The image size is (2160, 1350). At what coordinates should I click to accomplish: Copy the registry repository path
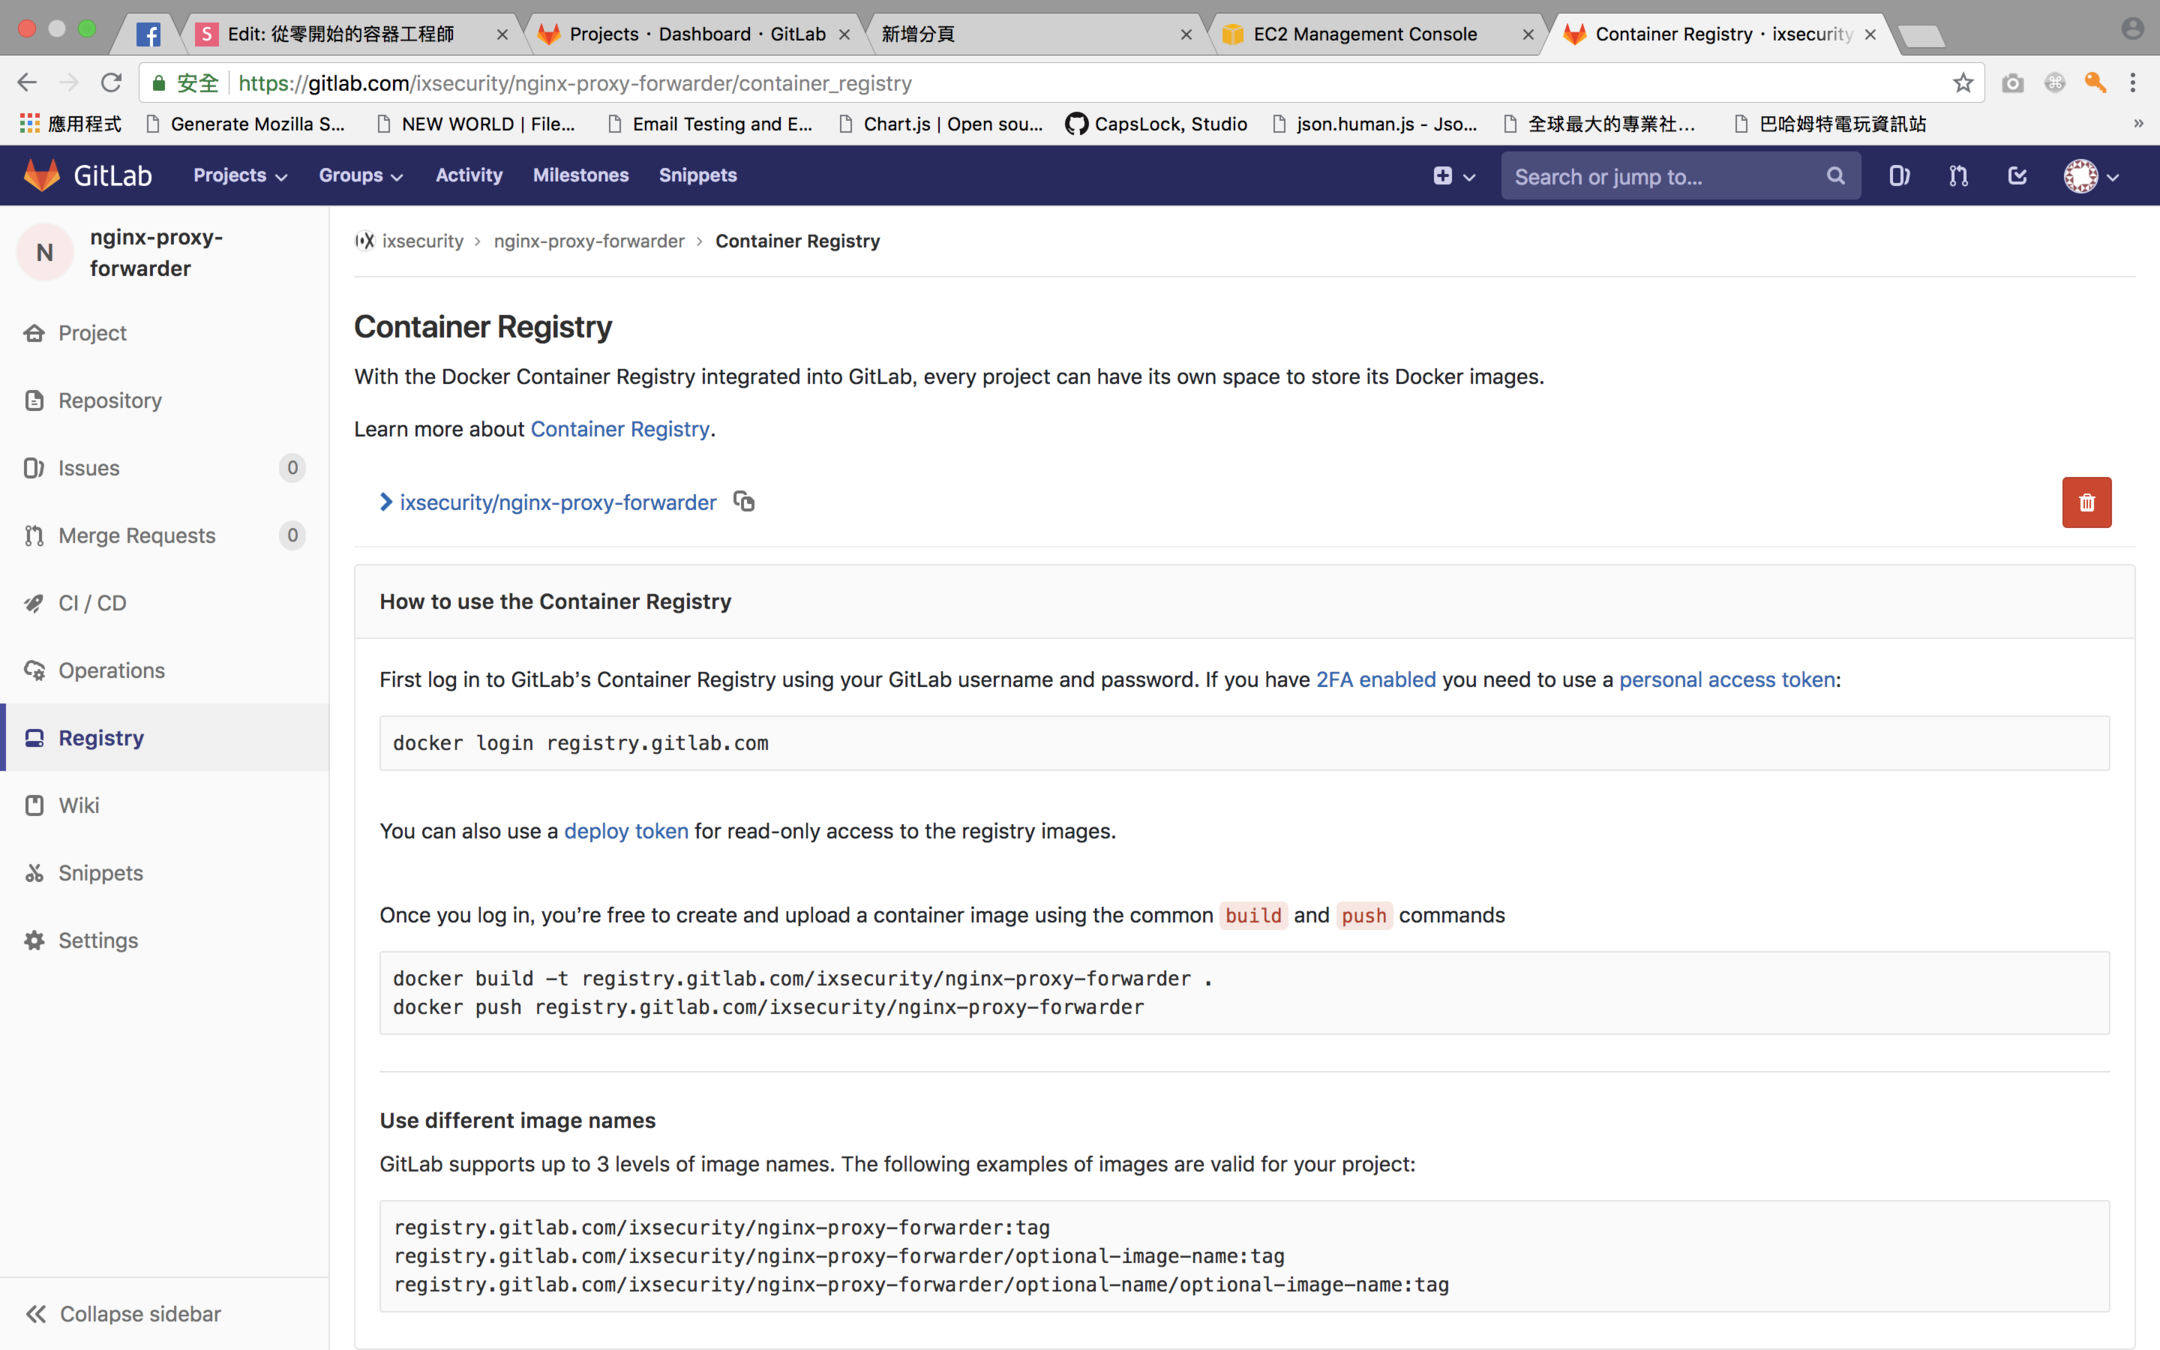(744, 501)
